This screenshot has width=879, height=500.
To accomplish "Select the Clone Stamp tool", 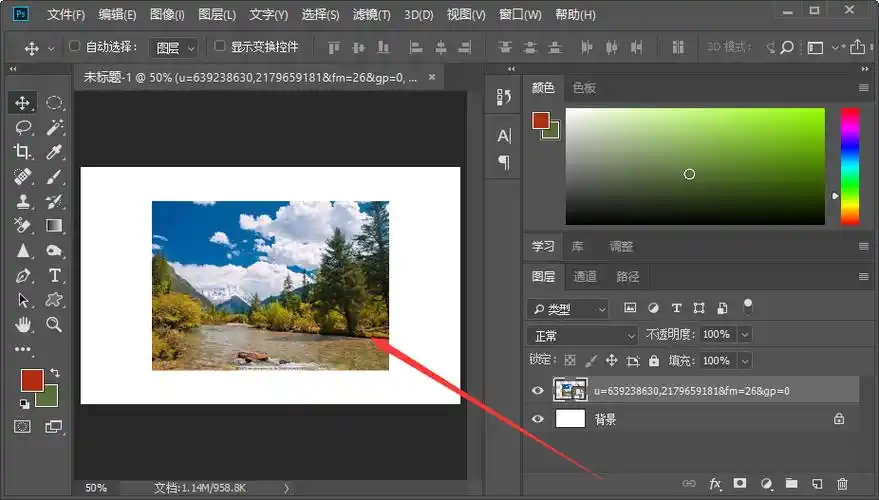I will pos(22,201).
